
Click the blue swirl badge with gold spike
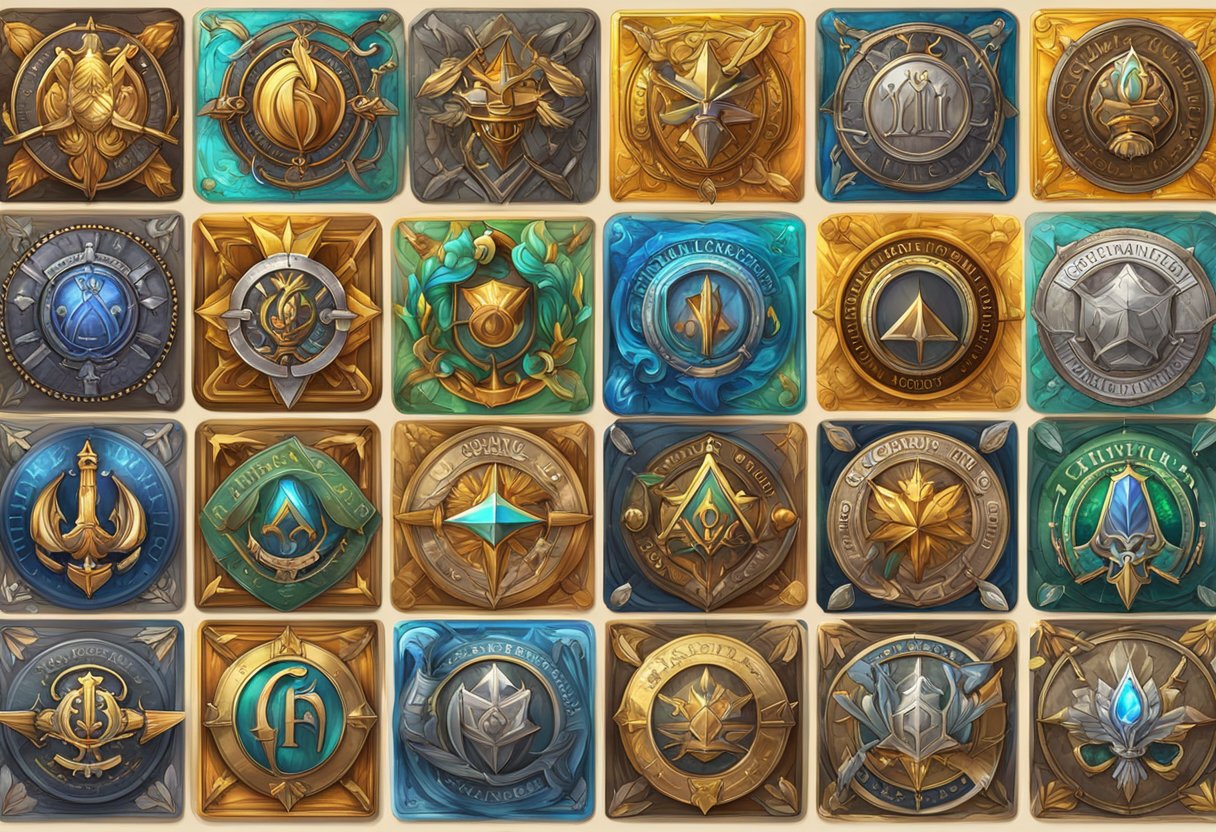(704, 314)
